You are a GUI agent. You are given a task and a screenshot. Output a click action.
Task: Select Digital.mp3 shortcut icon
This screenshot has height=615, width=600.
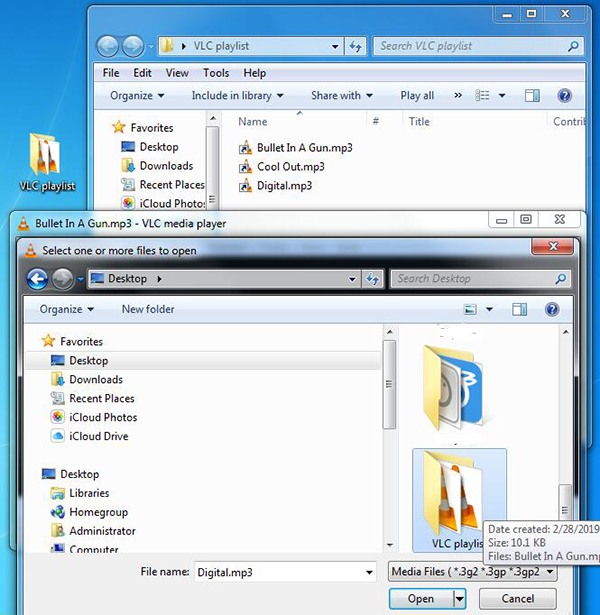tap(245, 186)
